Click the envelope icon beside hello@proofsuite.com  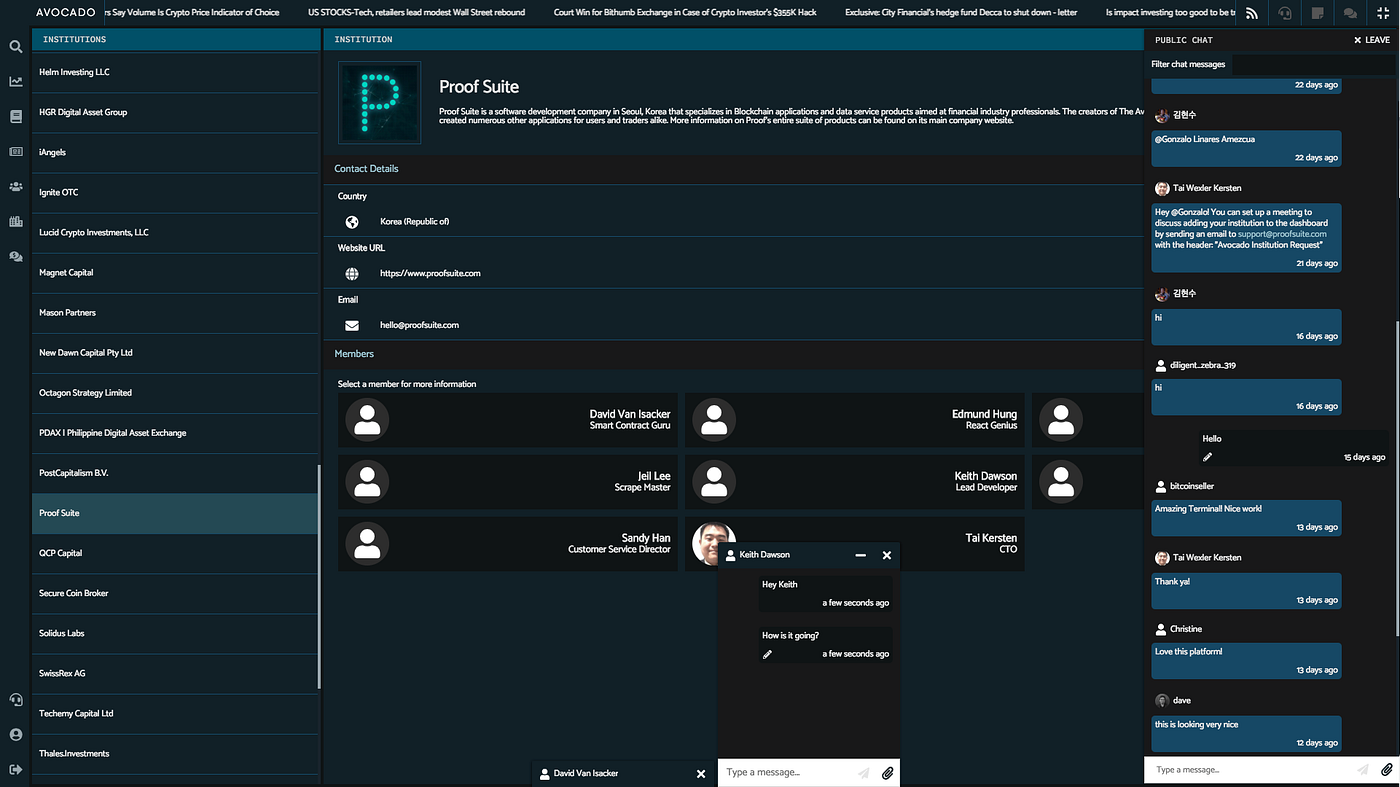(x=352, y=326)
